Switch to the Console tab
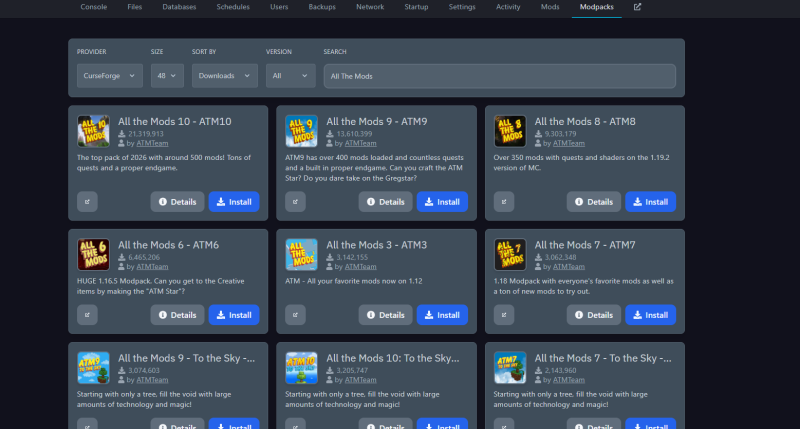This screenshot has width=800, height=429. tap(94, 7)
